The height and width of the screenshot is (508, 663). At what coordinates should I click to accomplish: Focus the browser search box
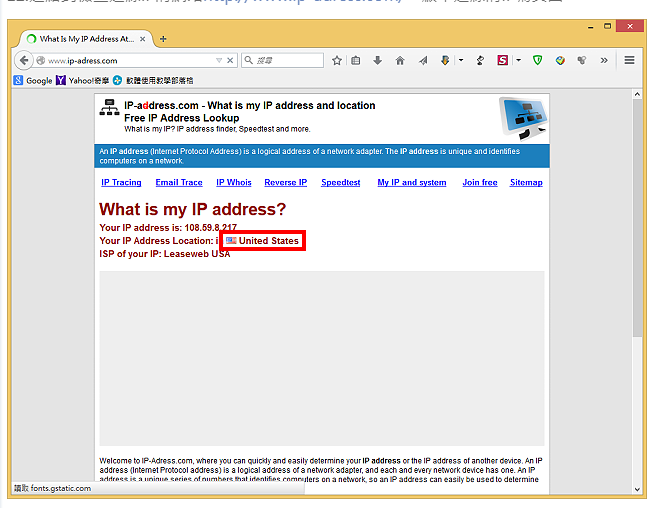pyautogui.click(x=282, y=60)
